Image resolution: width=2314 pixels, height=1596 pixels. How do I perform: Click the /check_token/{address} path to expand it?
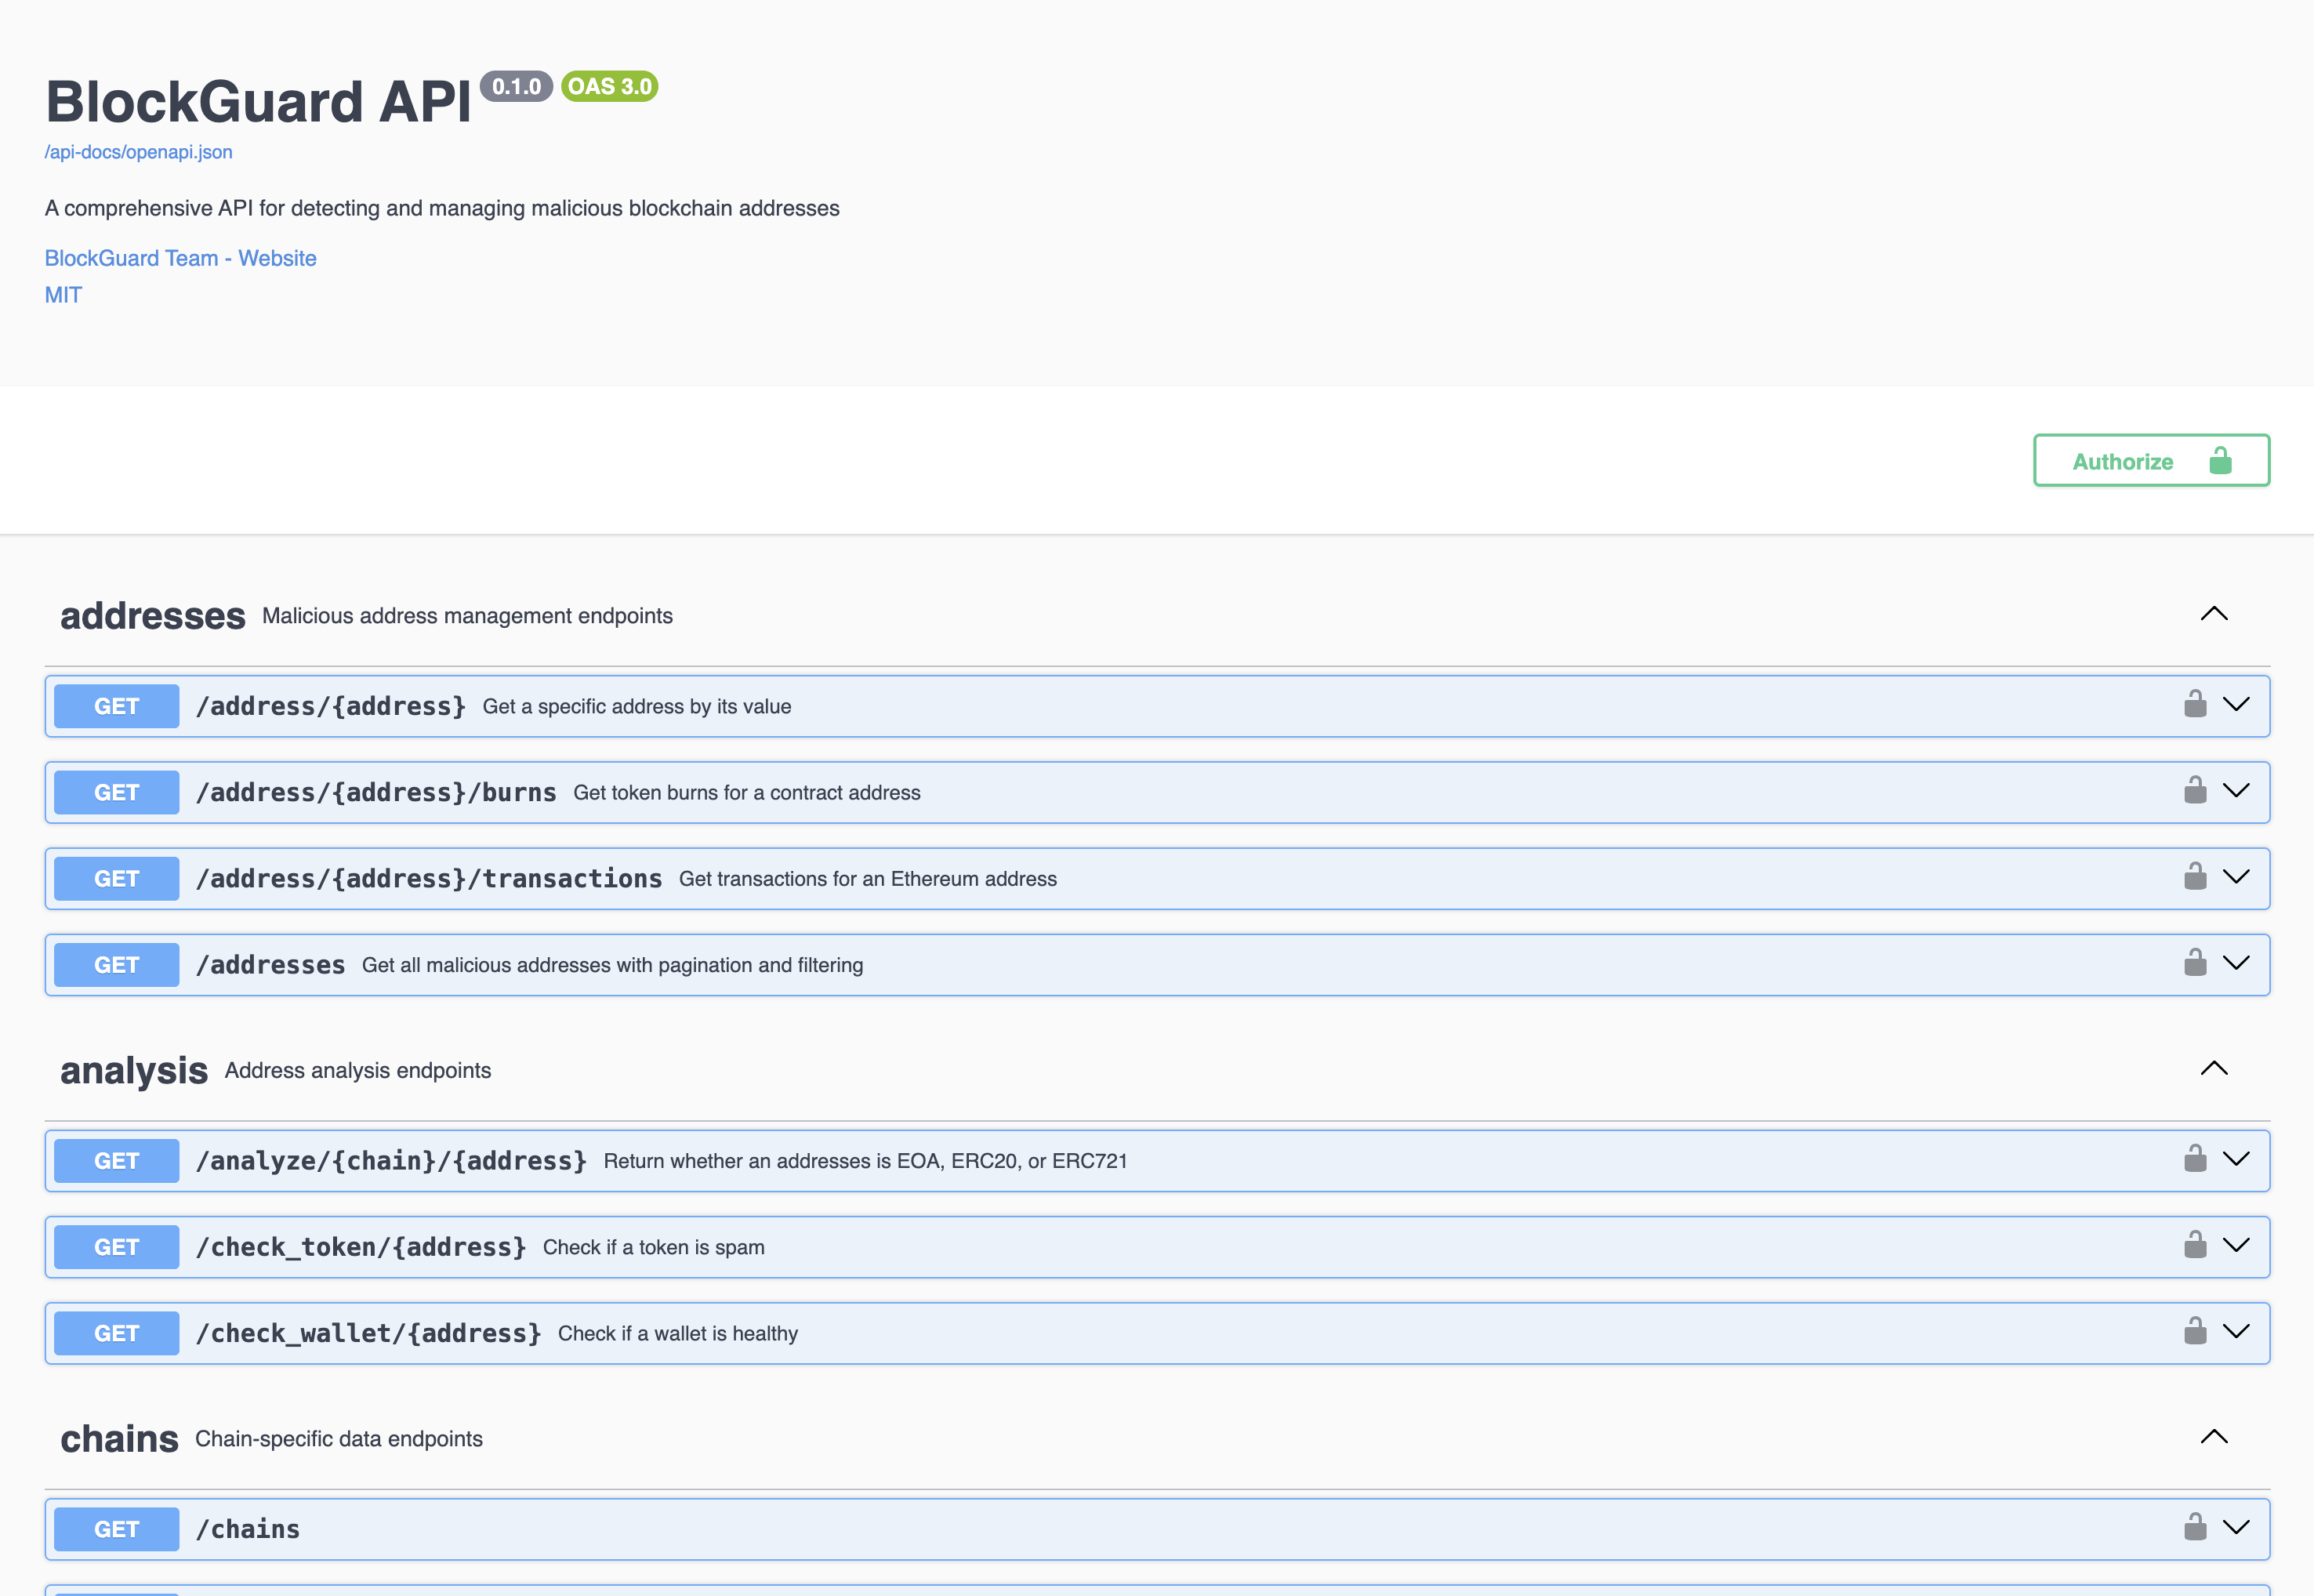click(x=361, y=1246)
